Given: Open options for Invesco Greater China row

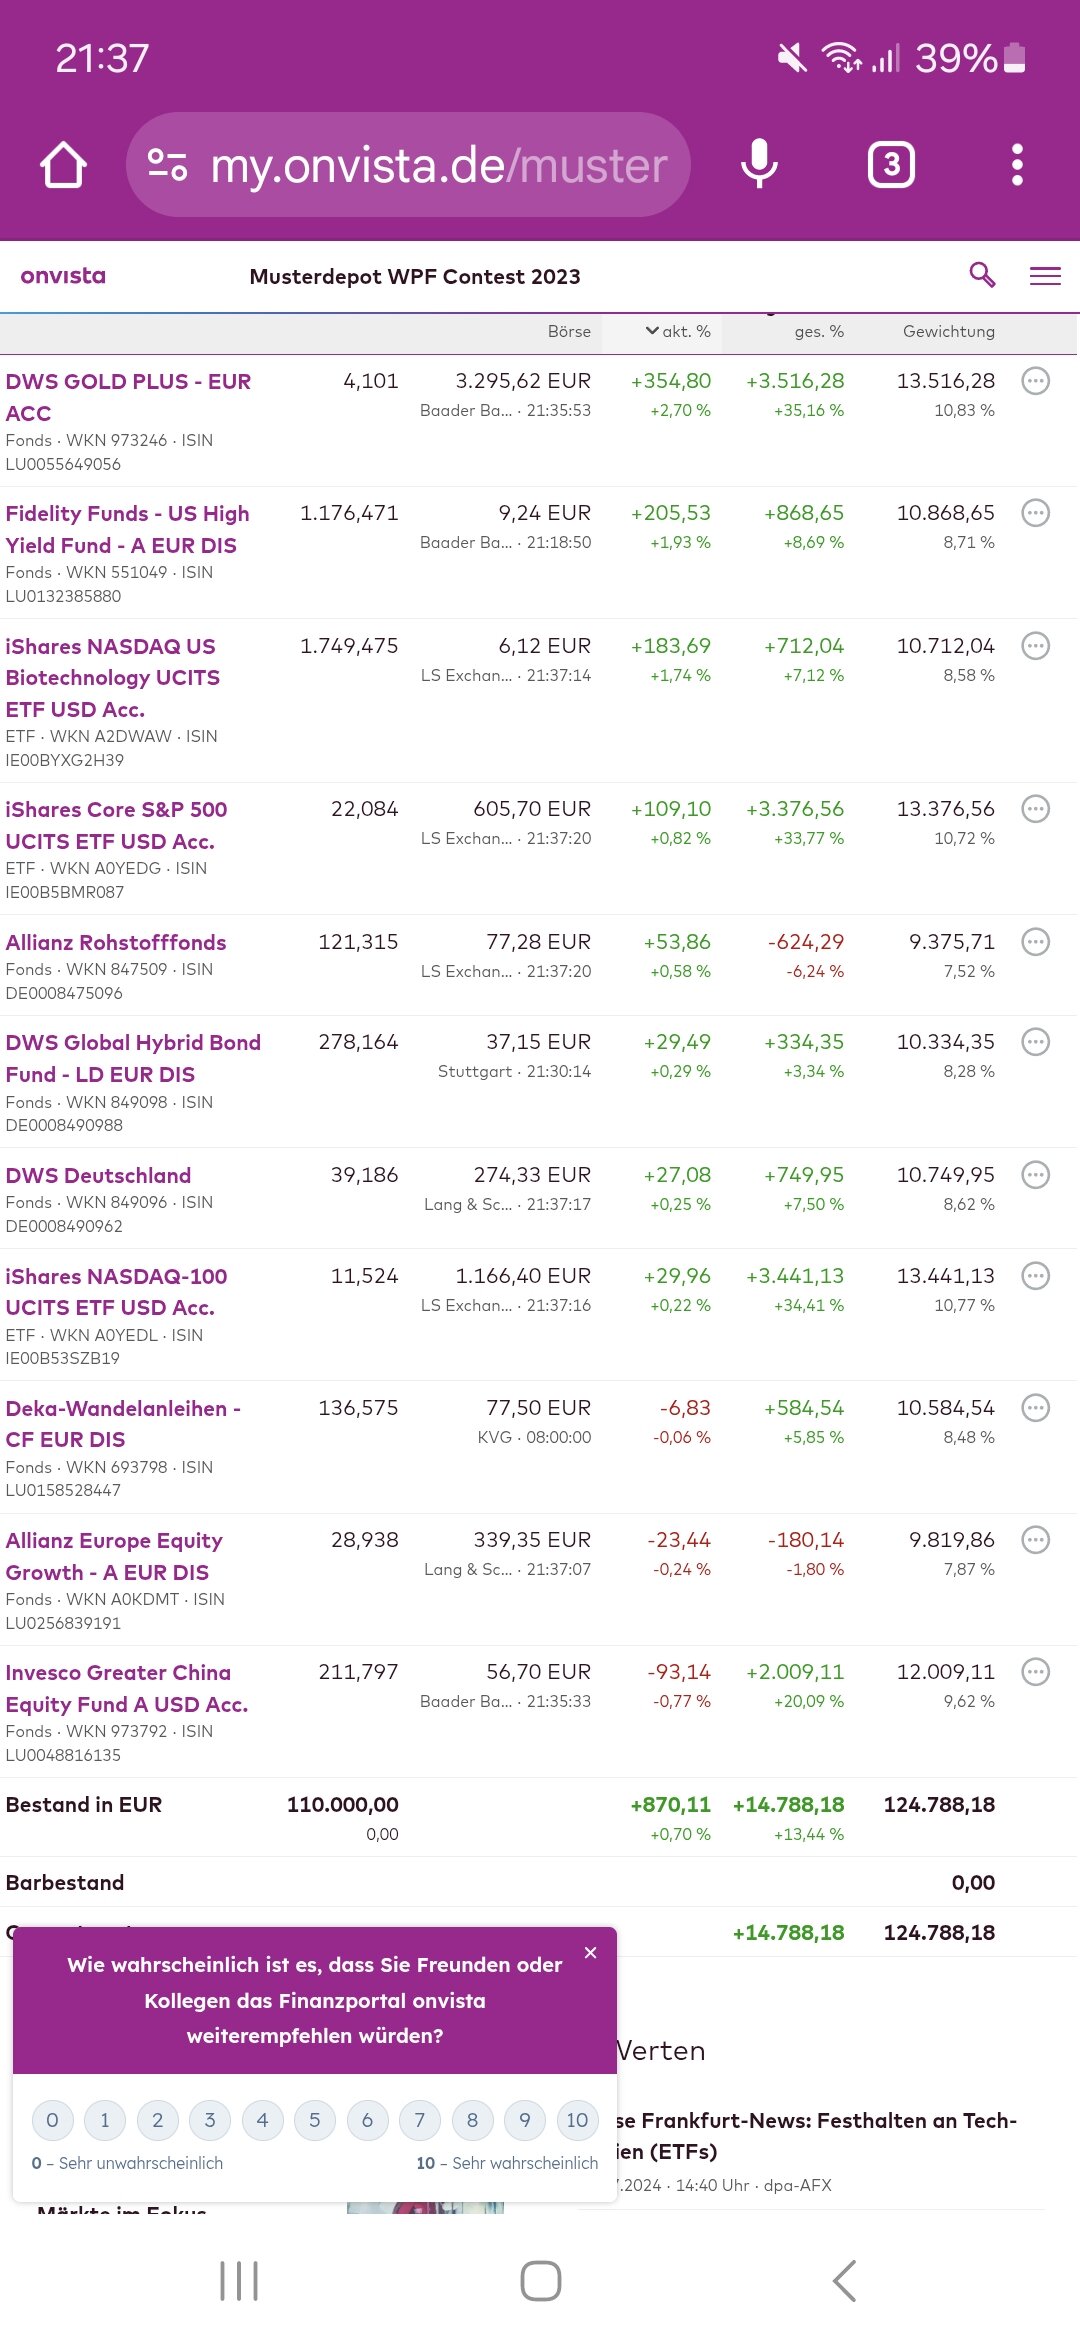Looking at the screenshot, I should pos(1035,1672).
